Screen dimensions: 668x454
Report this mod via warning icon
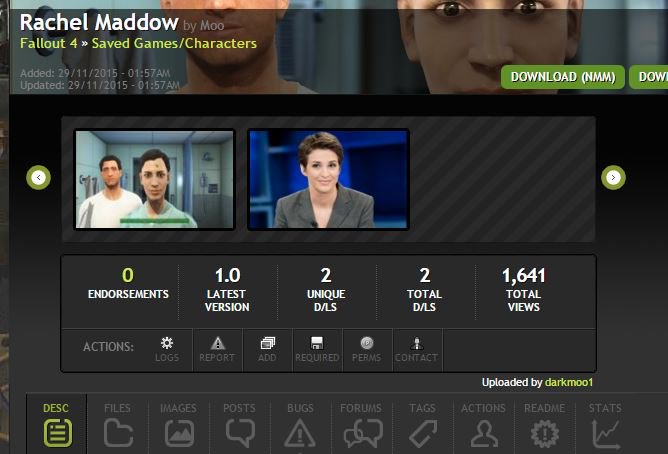[x=217, y=350]
